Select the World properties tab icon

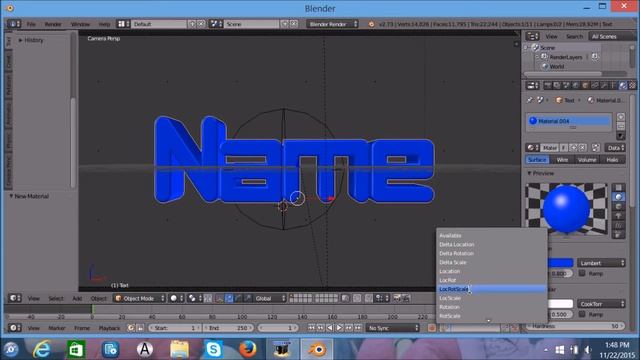[576, 85]
